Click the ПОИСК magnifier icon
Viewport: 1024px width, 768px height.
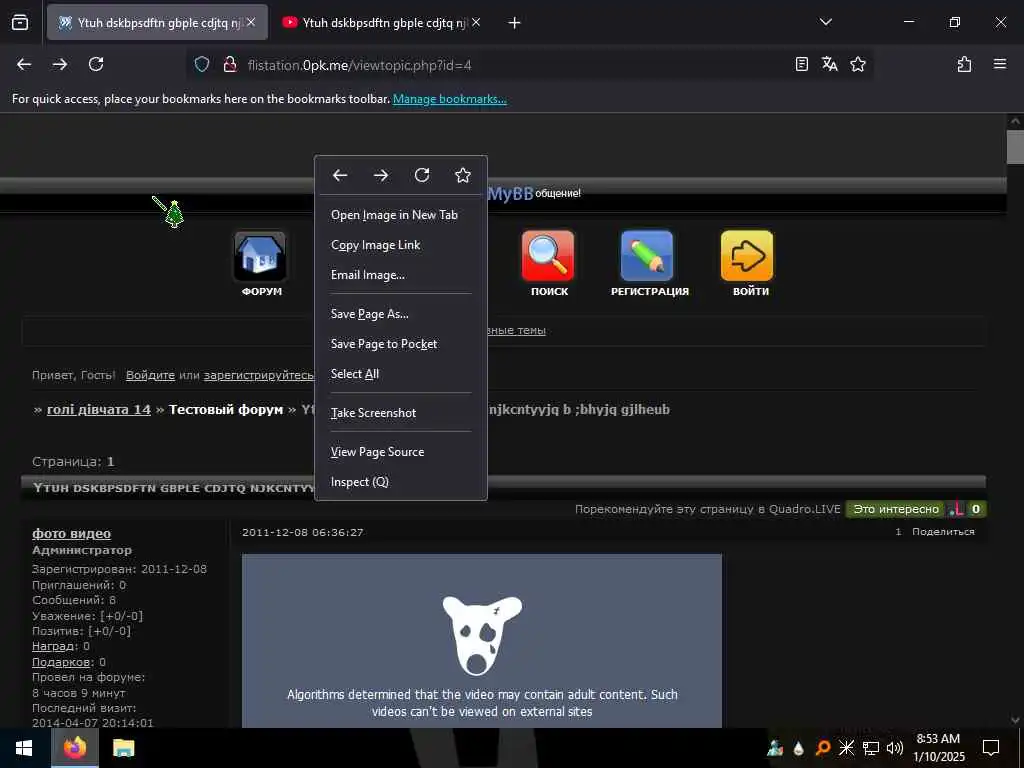[x=549, y=256]
